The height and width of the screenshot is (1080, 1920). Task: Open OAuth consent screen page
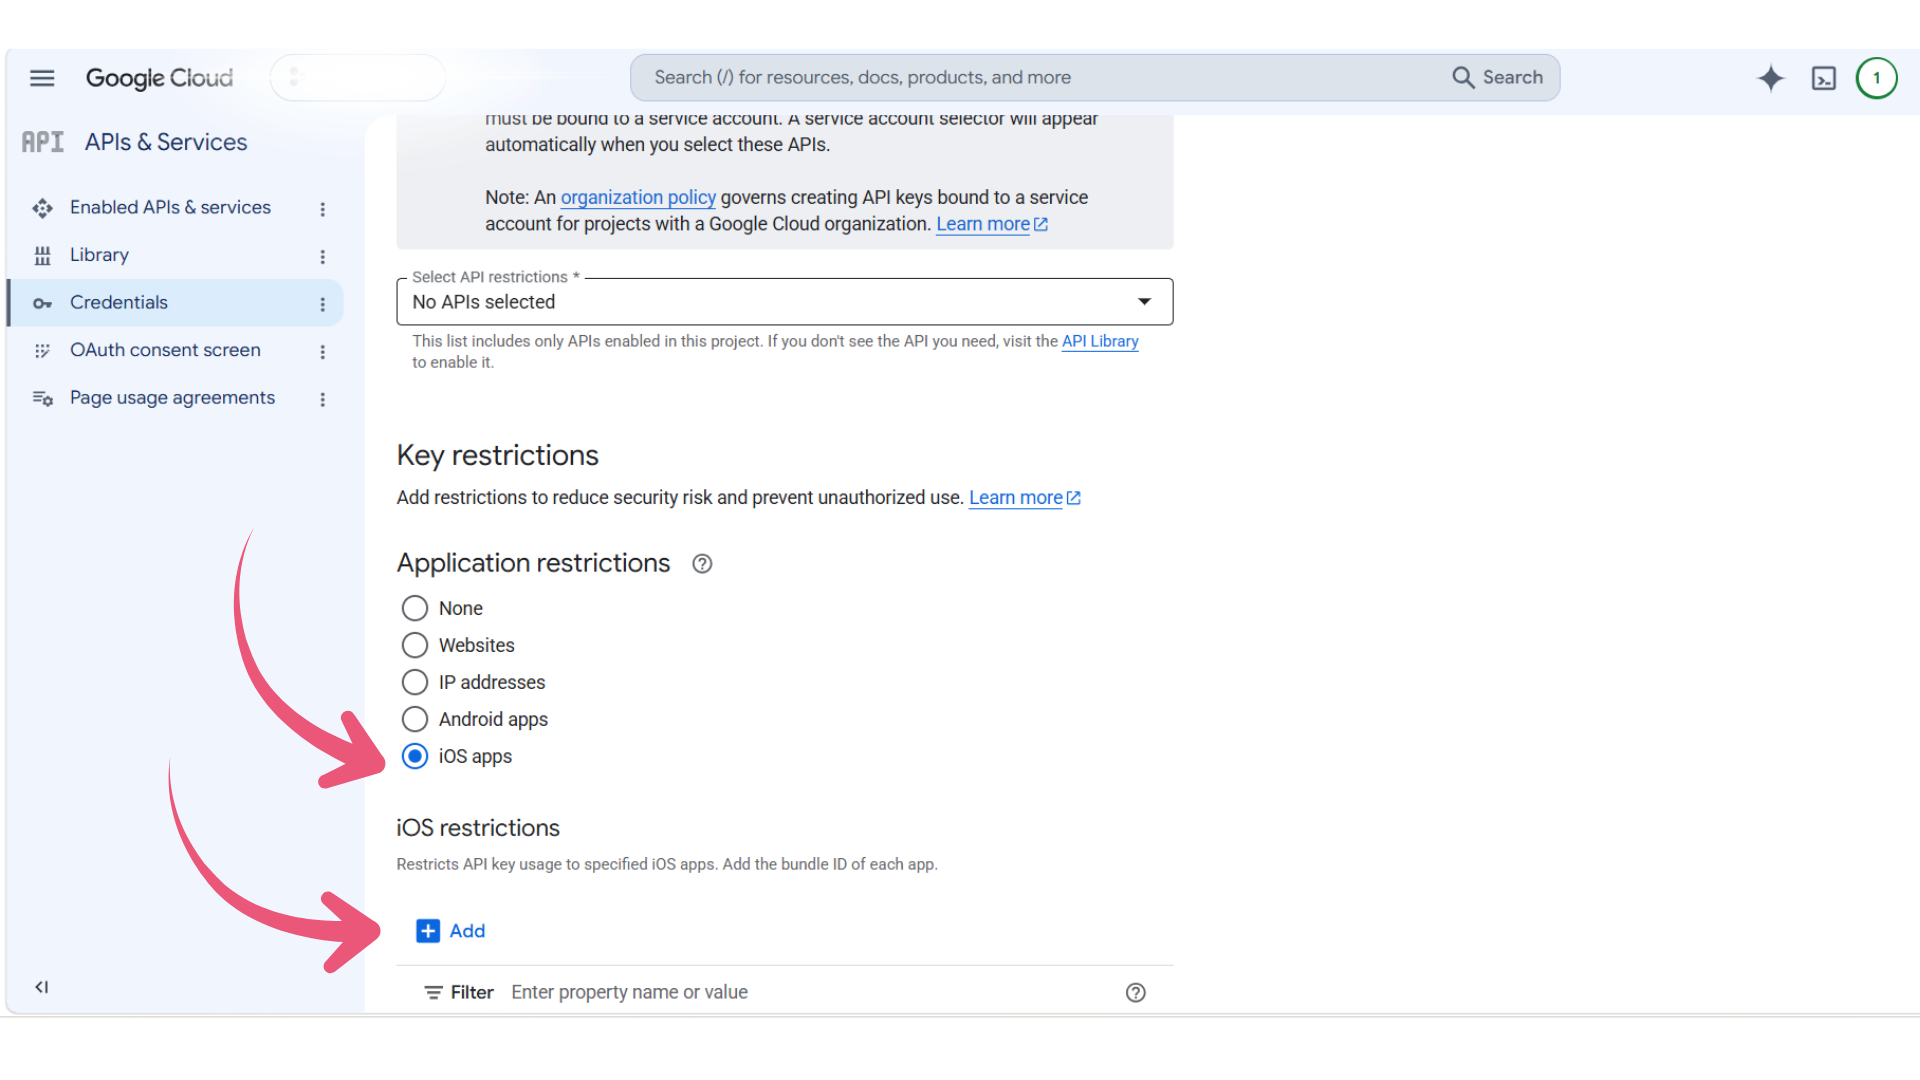165,350
